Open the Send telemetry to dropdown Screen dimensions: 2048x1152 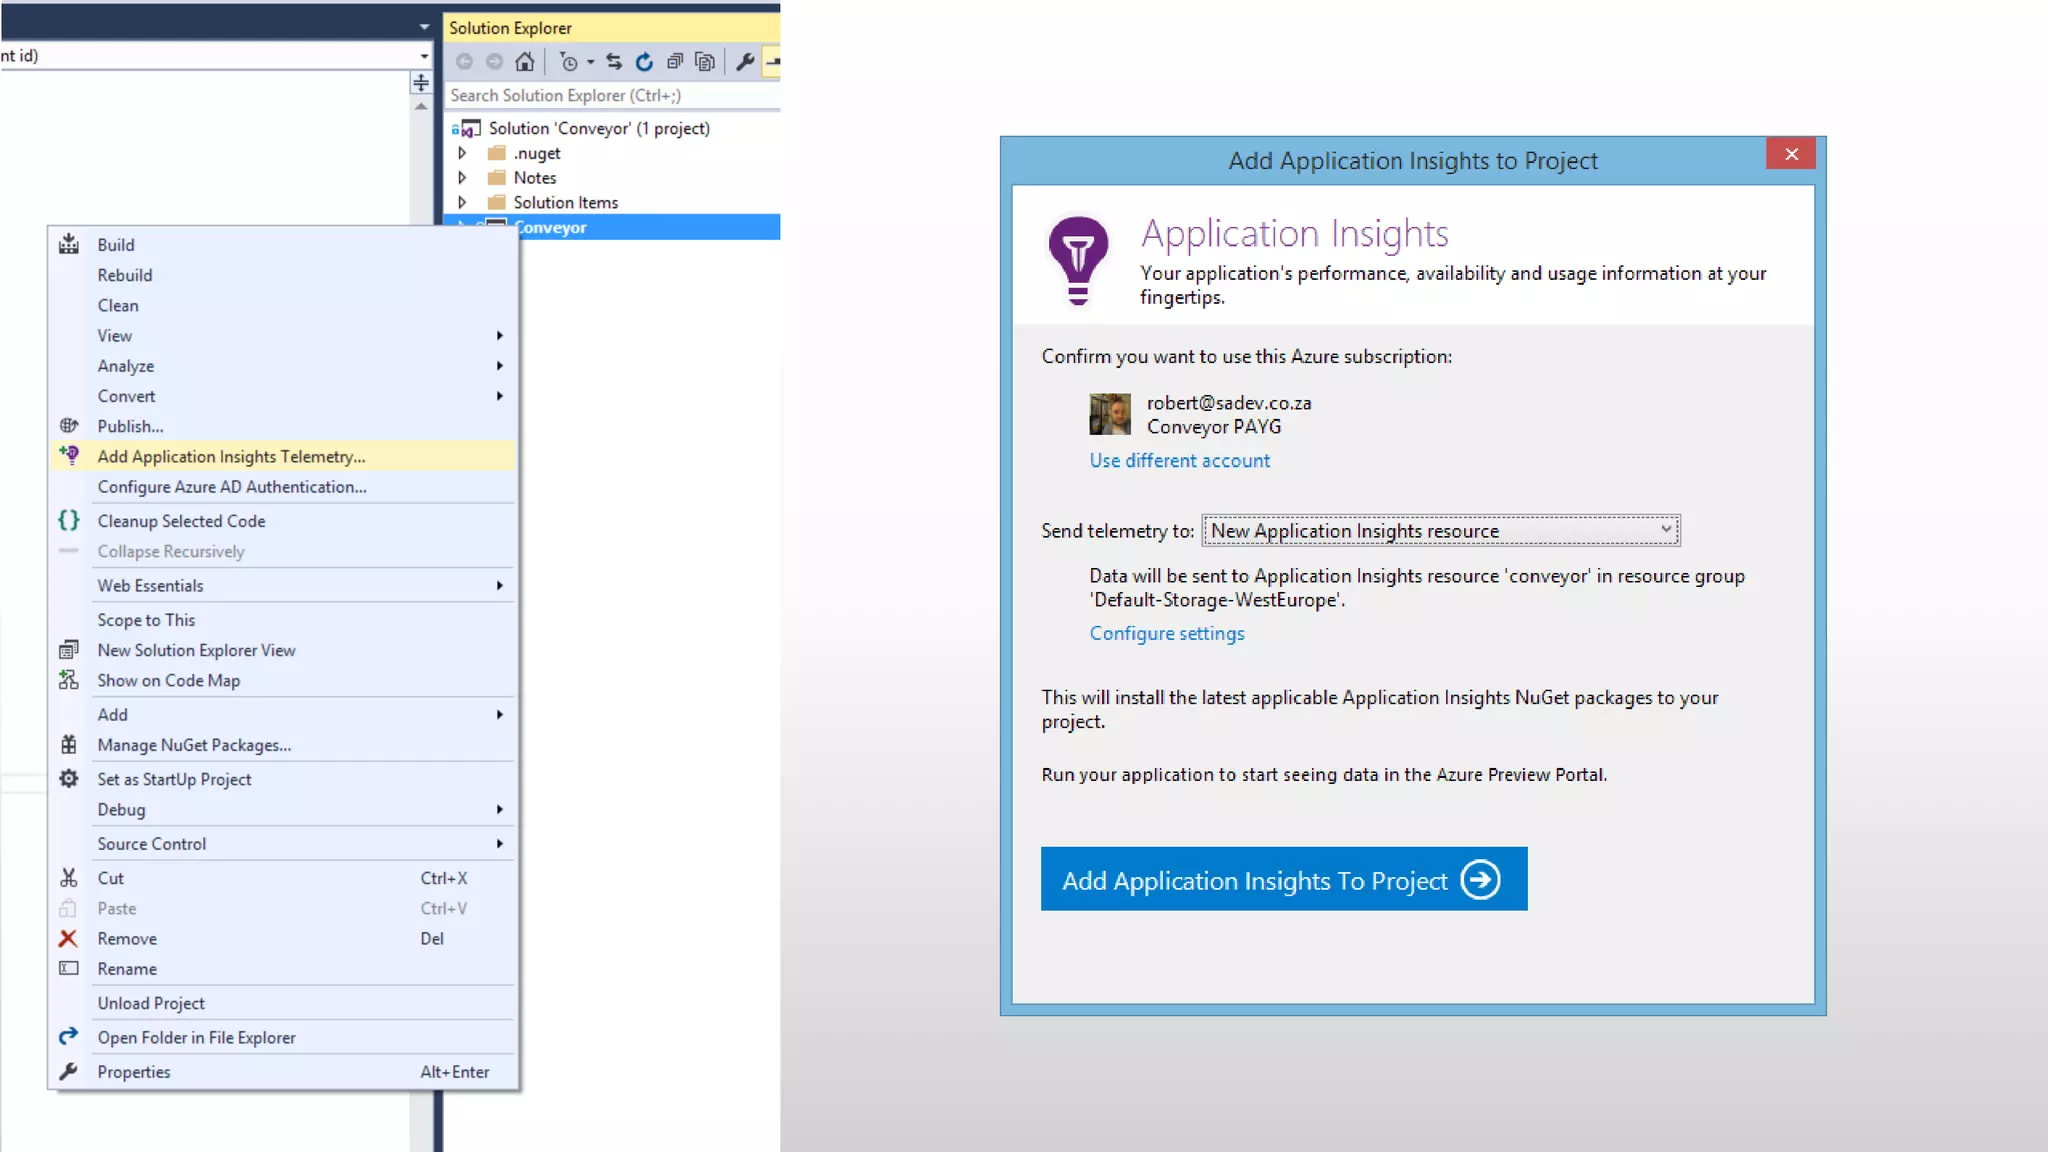click(1440, 531)
